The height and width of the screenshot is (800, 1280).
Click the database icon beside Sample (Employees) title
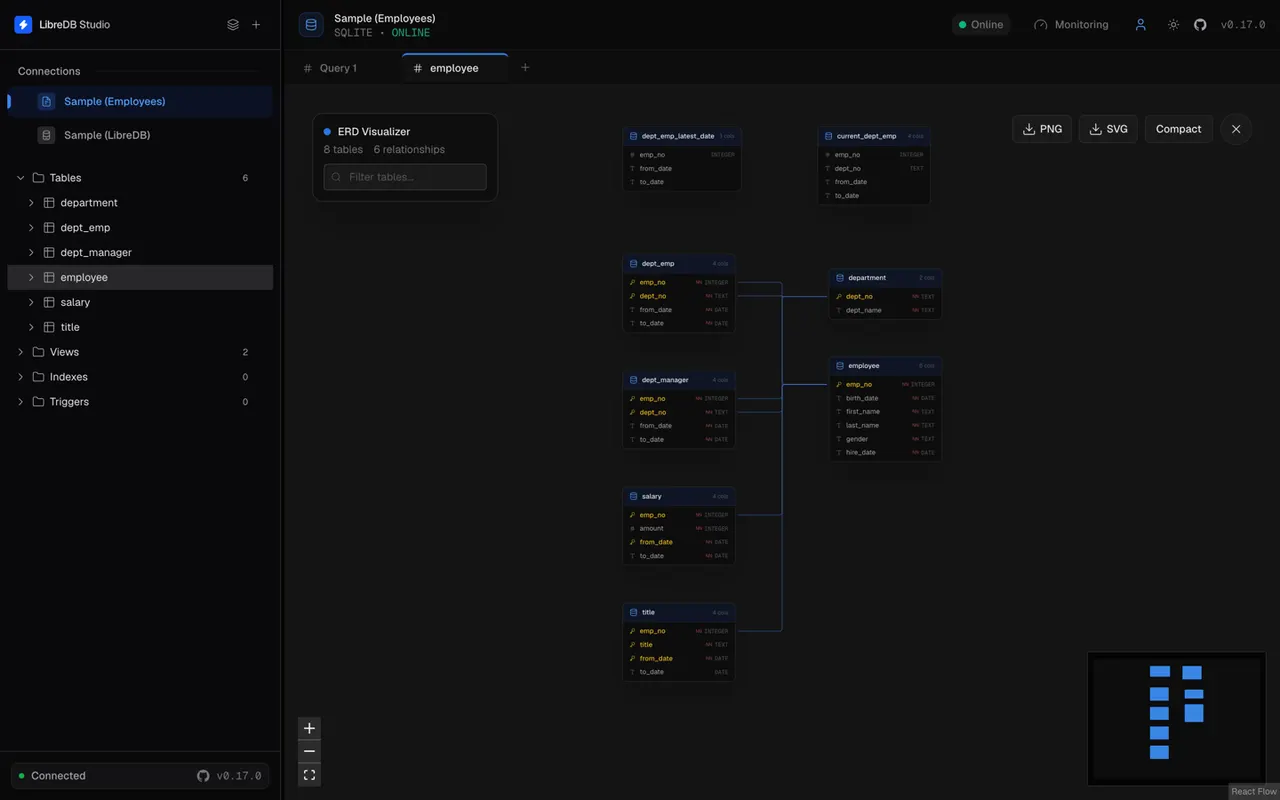311,25
